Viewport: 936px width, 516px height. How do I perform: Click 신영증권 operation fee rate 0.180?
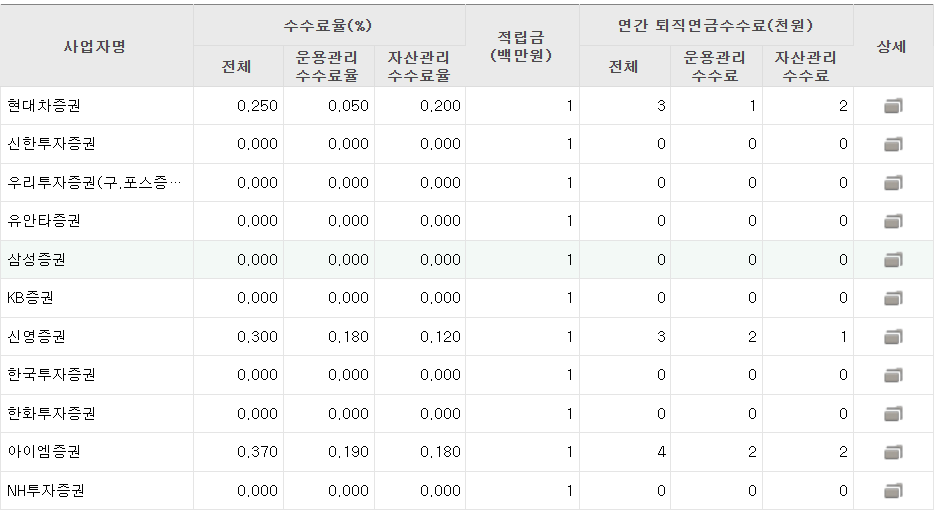point(349,337)
